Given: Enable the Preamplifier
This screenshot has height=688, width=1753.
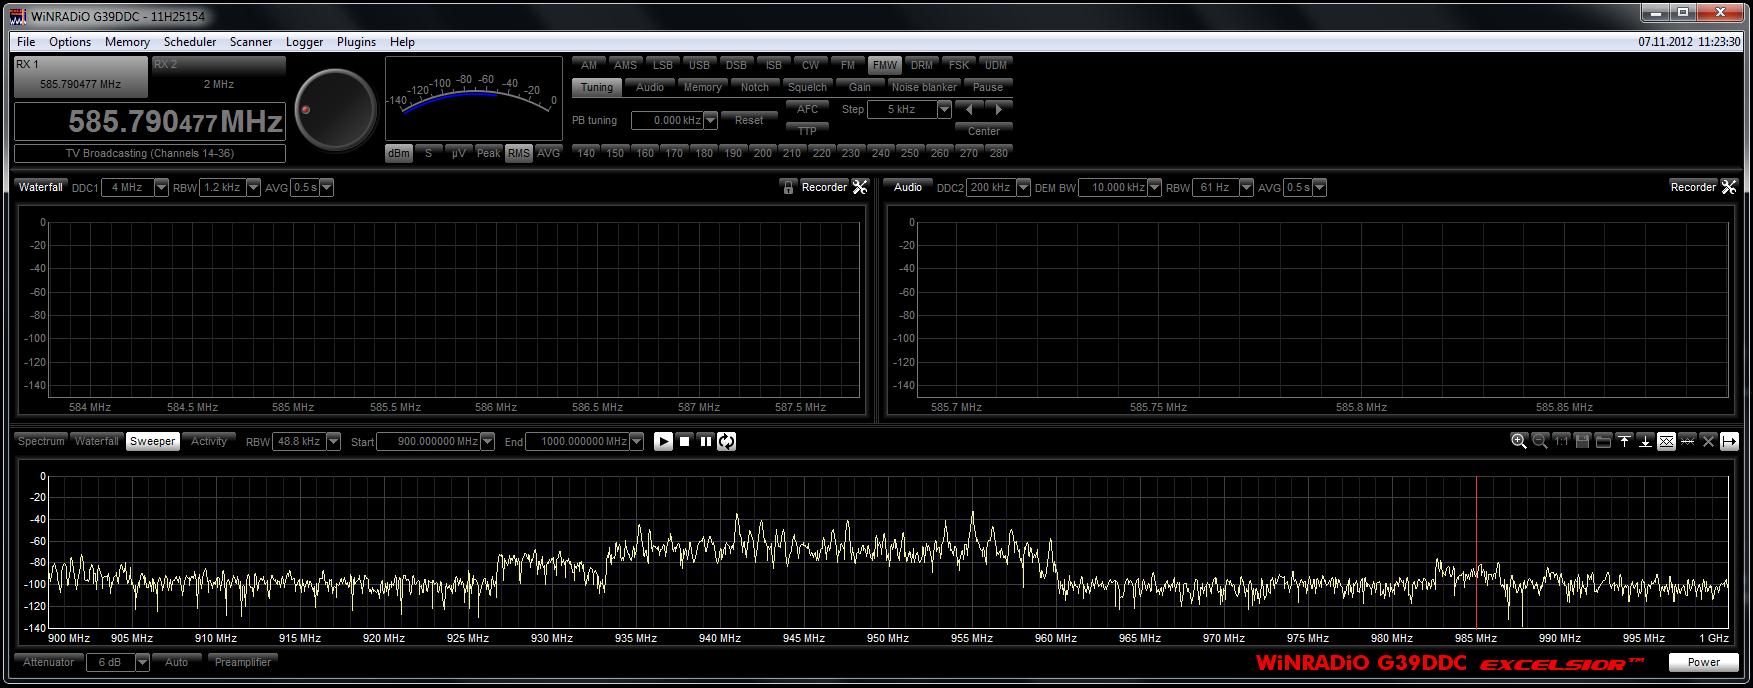Looking at the screenshot, I should 243,662.
